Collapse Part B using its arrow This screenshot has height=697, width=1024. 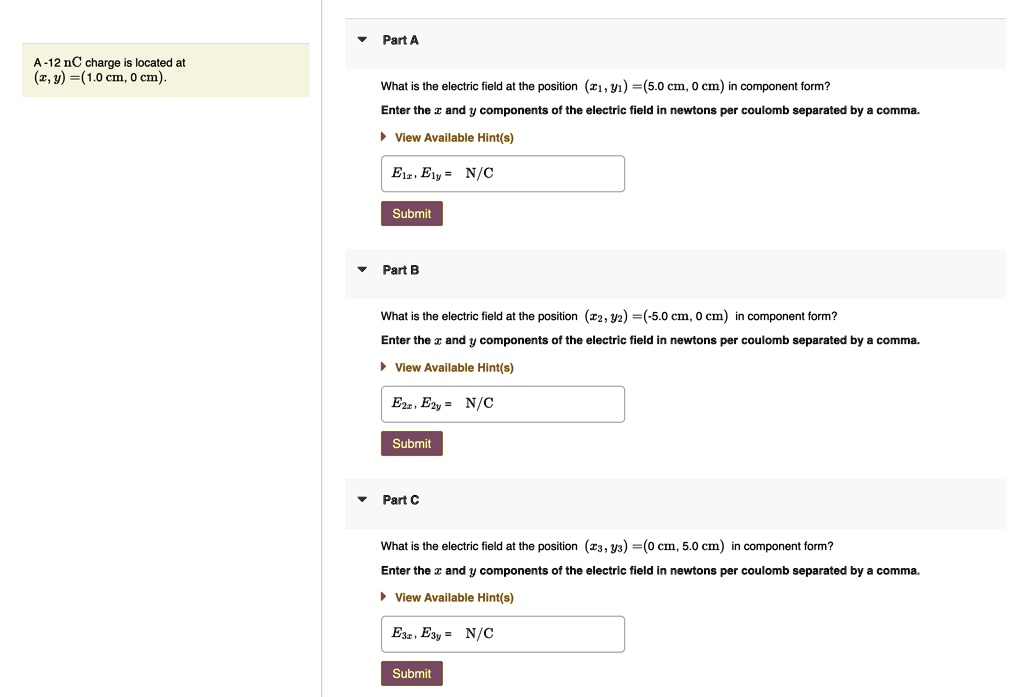tap(362, 270)
